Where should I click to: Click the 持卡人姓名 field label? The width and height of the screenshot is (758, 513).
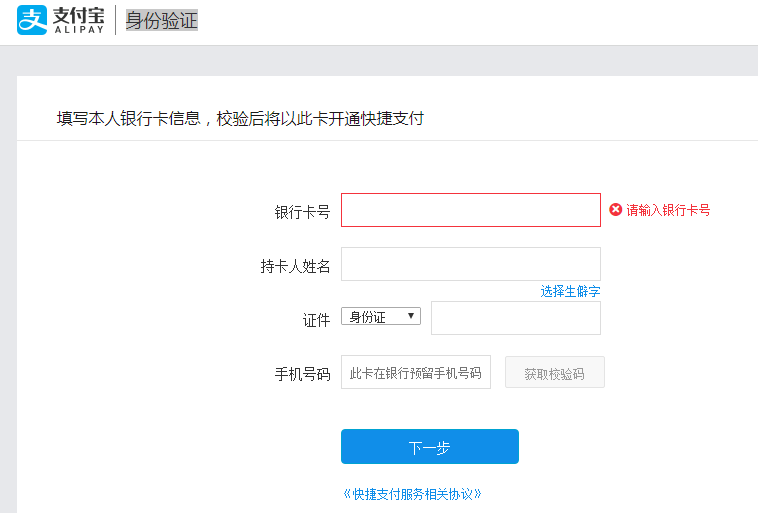pos(295,266)
